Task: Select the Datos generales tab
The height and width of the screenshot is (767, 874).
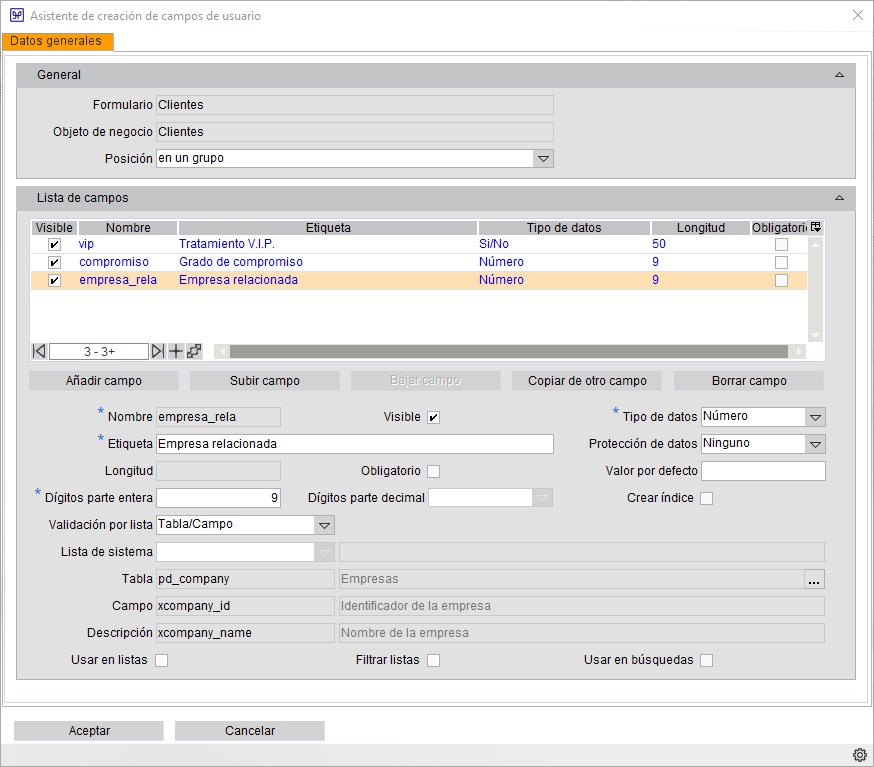Action: [57, 42]
